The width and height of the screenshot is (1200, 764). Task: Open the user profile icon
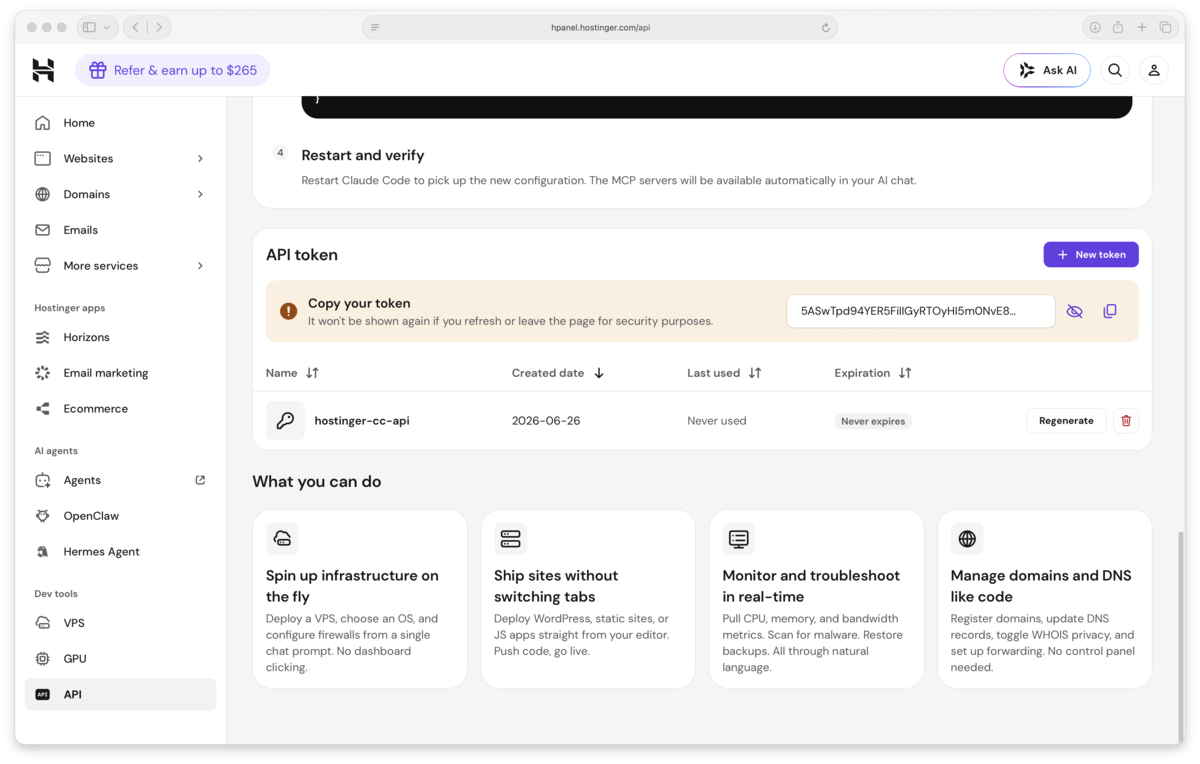click(x=1154, y=70)
